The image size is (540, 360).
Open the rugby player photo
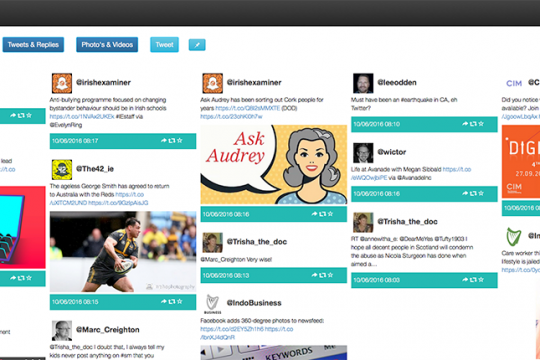[x=123, y=252]
